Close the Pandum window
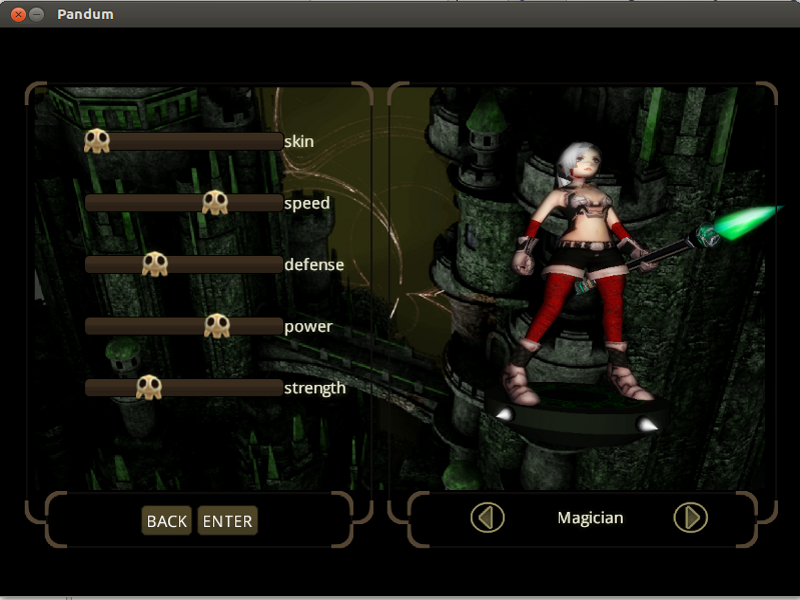The height and width of the screenshot is (600, 800). [x=18, y=14]
